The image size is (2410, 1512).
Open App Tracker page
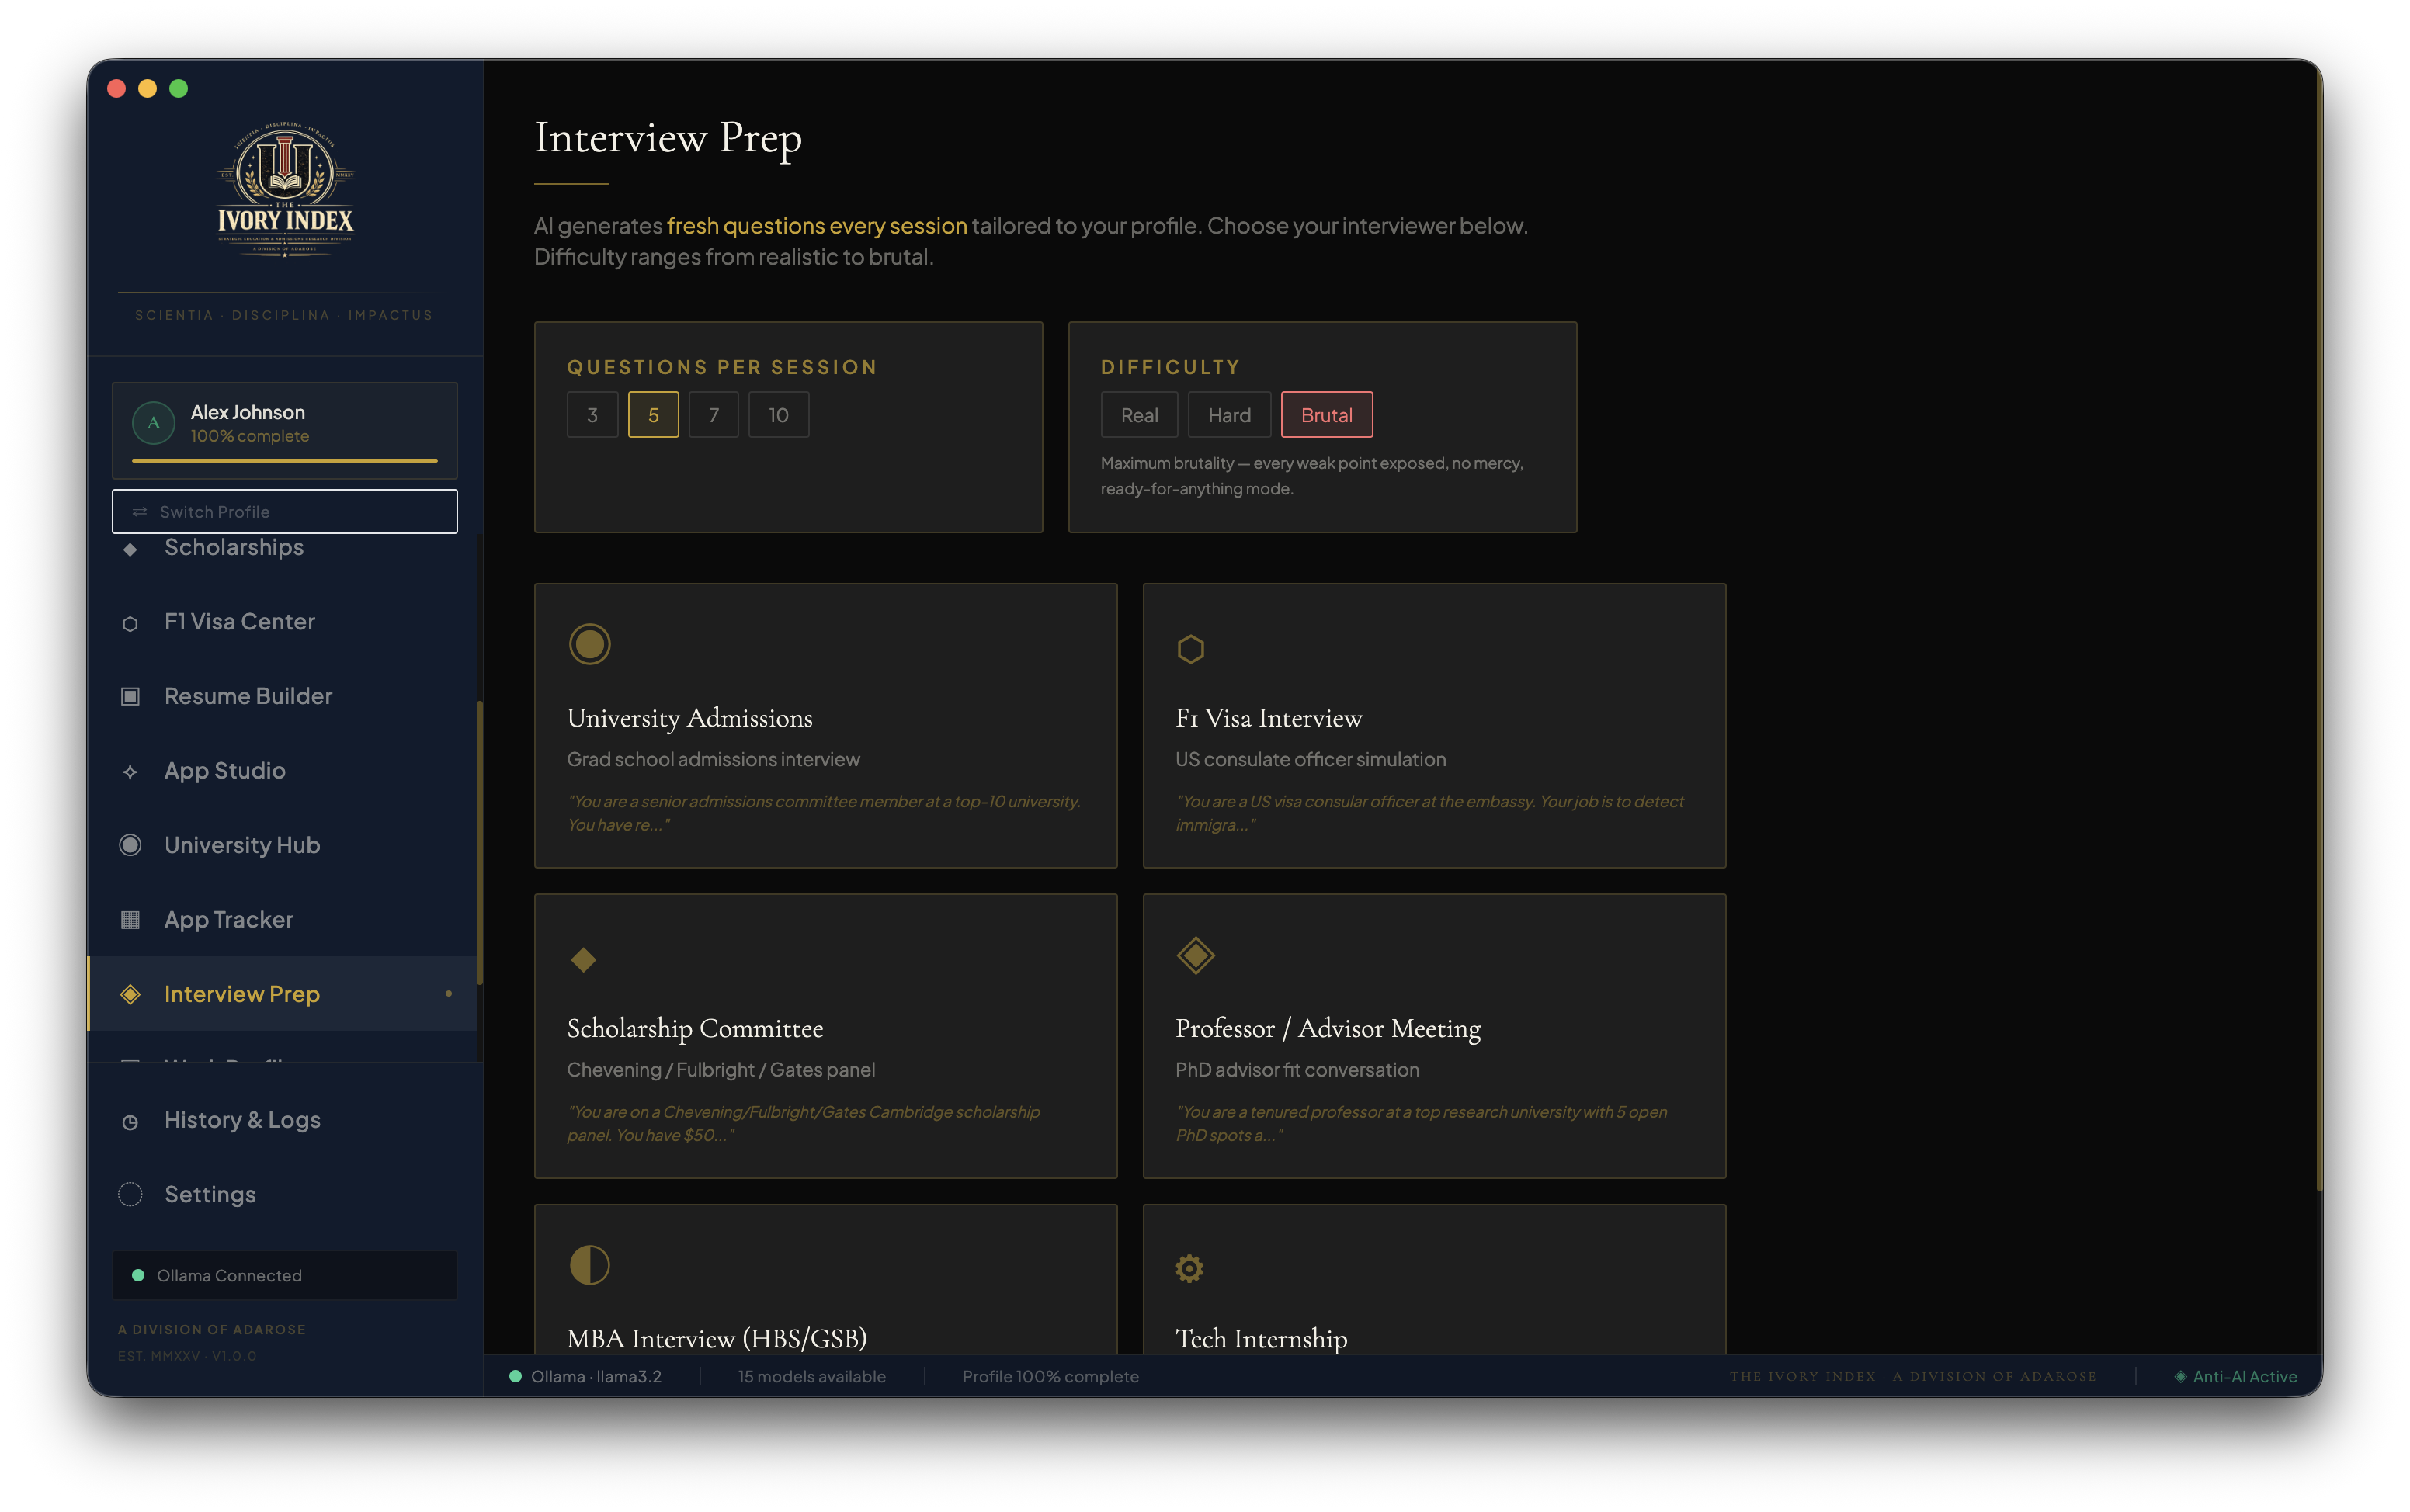point(283,920)
